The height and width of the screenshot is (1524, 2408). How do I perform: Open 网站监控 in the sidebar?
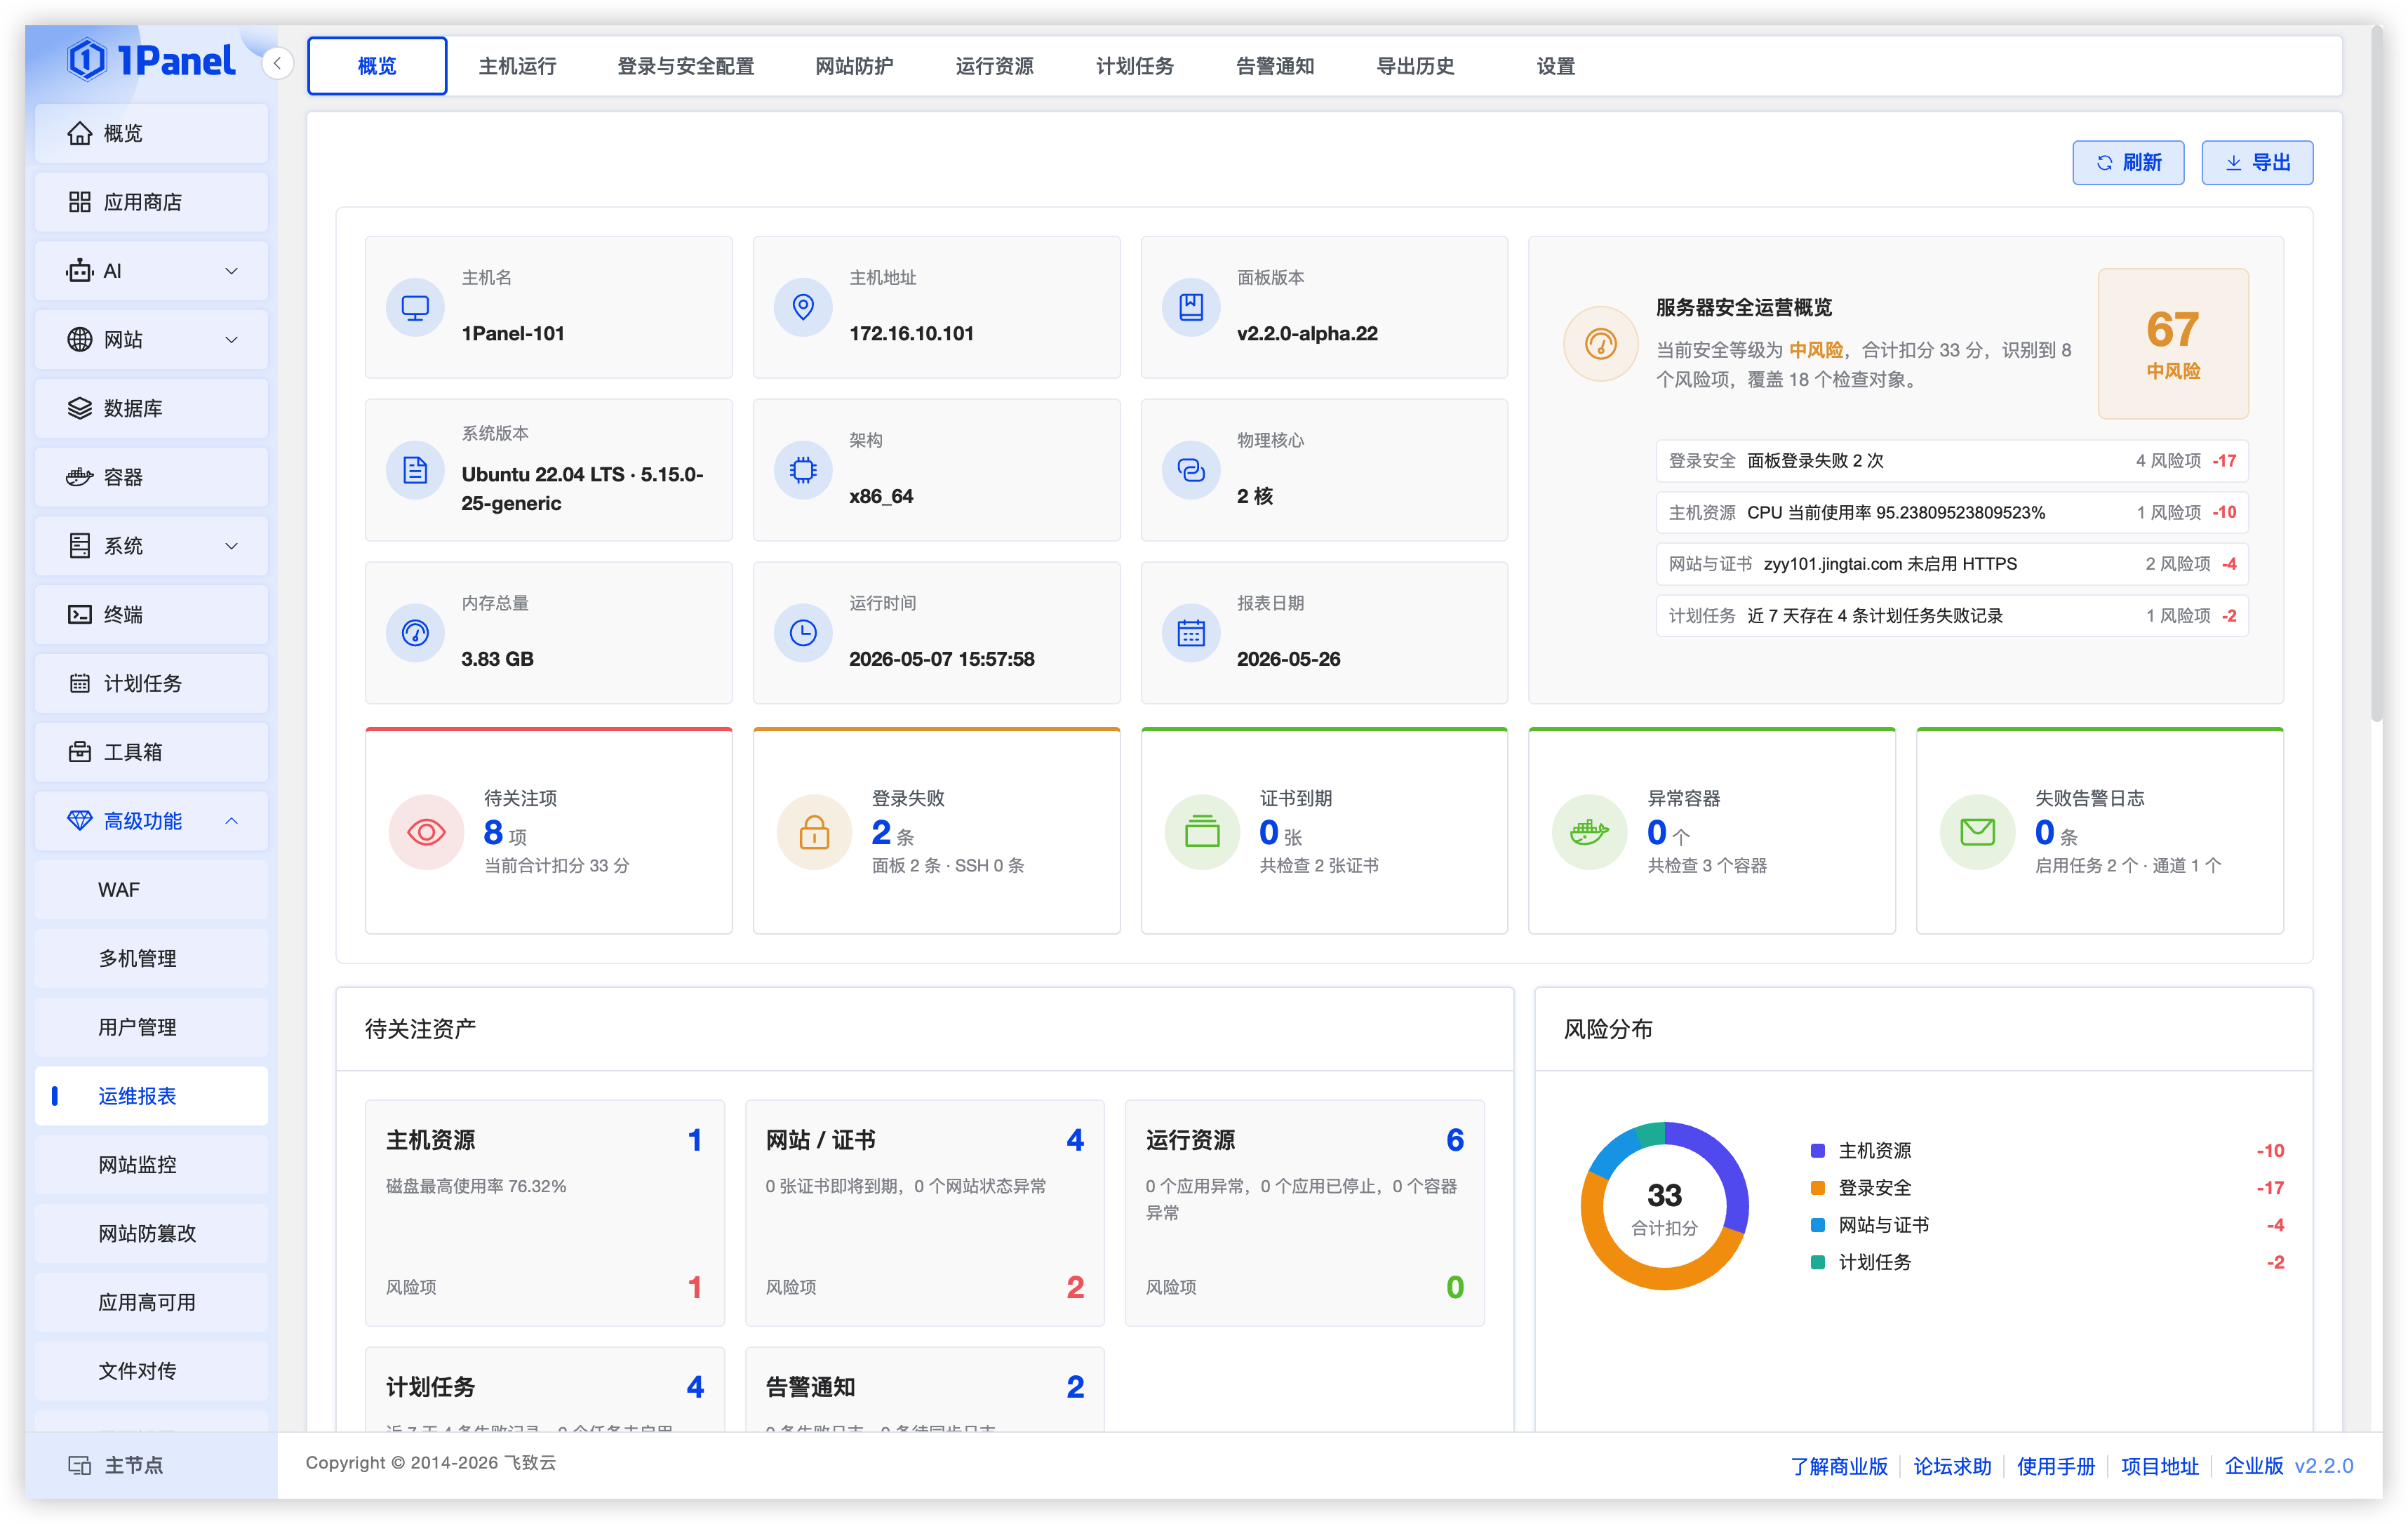pyautogui.click(x=151, y=1165)
